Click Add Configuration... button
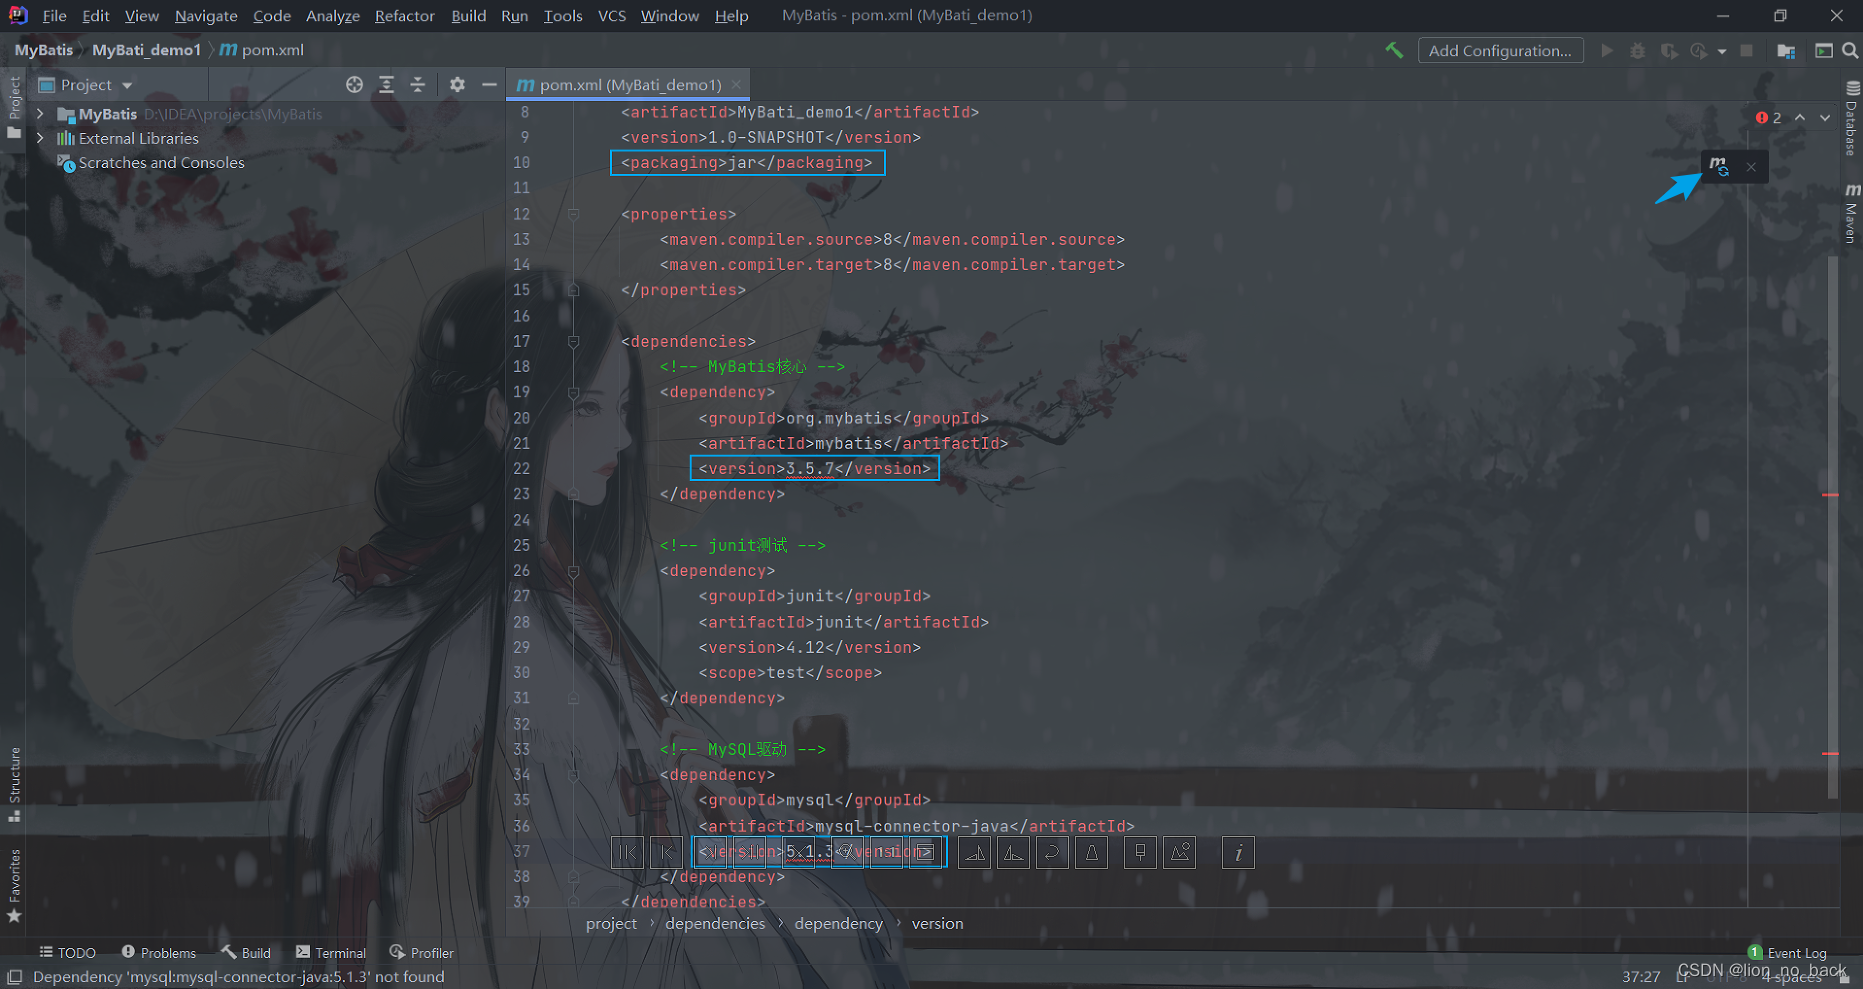Screen dimensions: 1863x989 pyautogui.click(x=1500, y=51)
